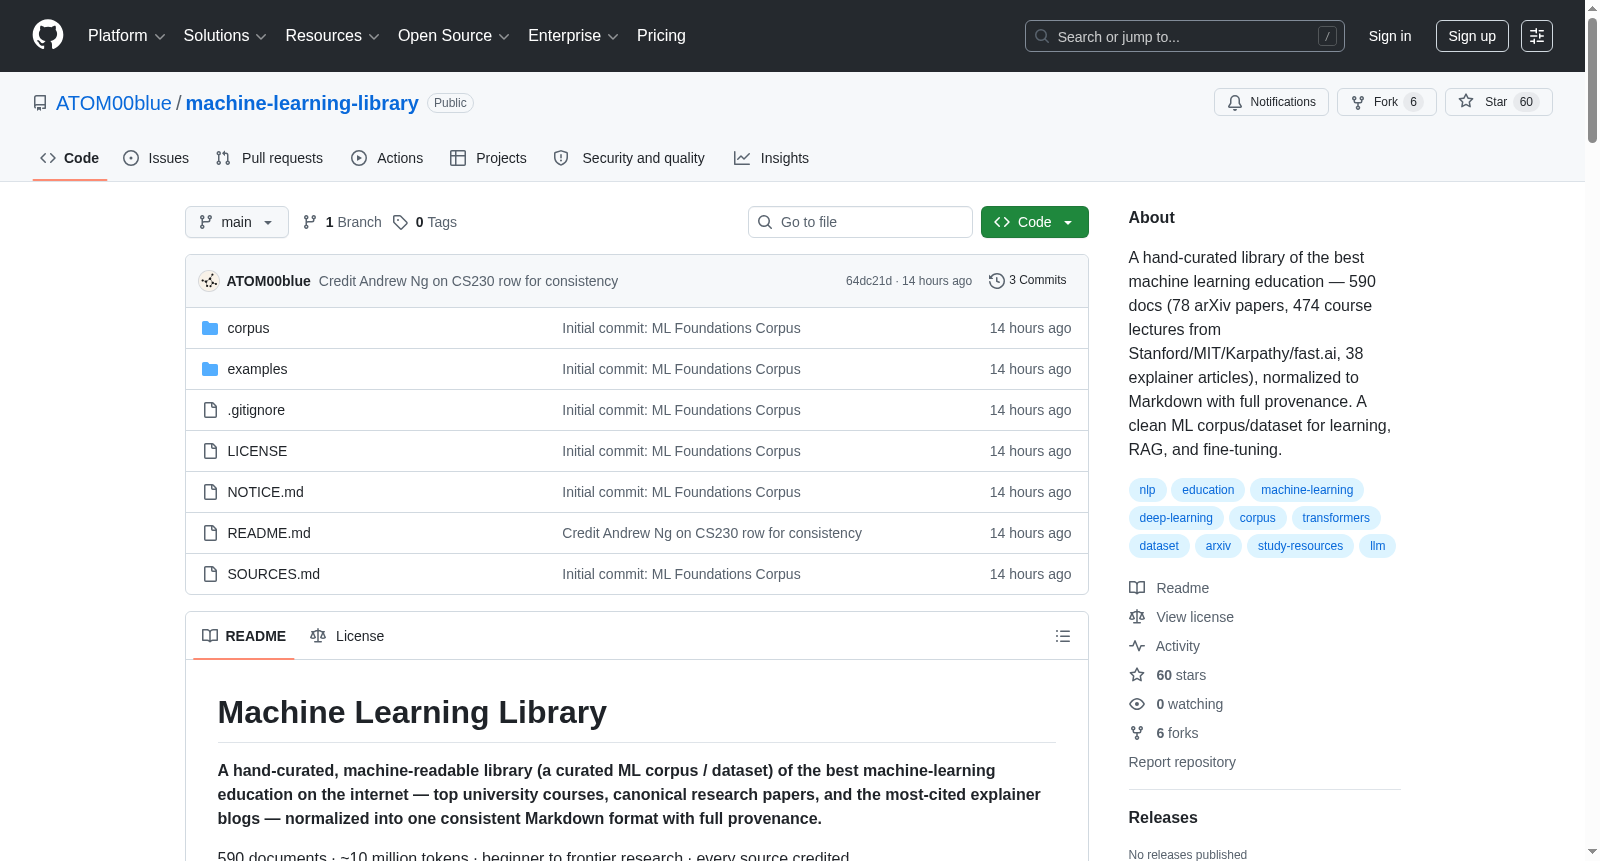Click the ATOM00blue avatar in commit row

pyautogui.click(x=209, y=281)
